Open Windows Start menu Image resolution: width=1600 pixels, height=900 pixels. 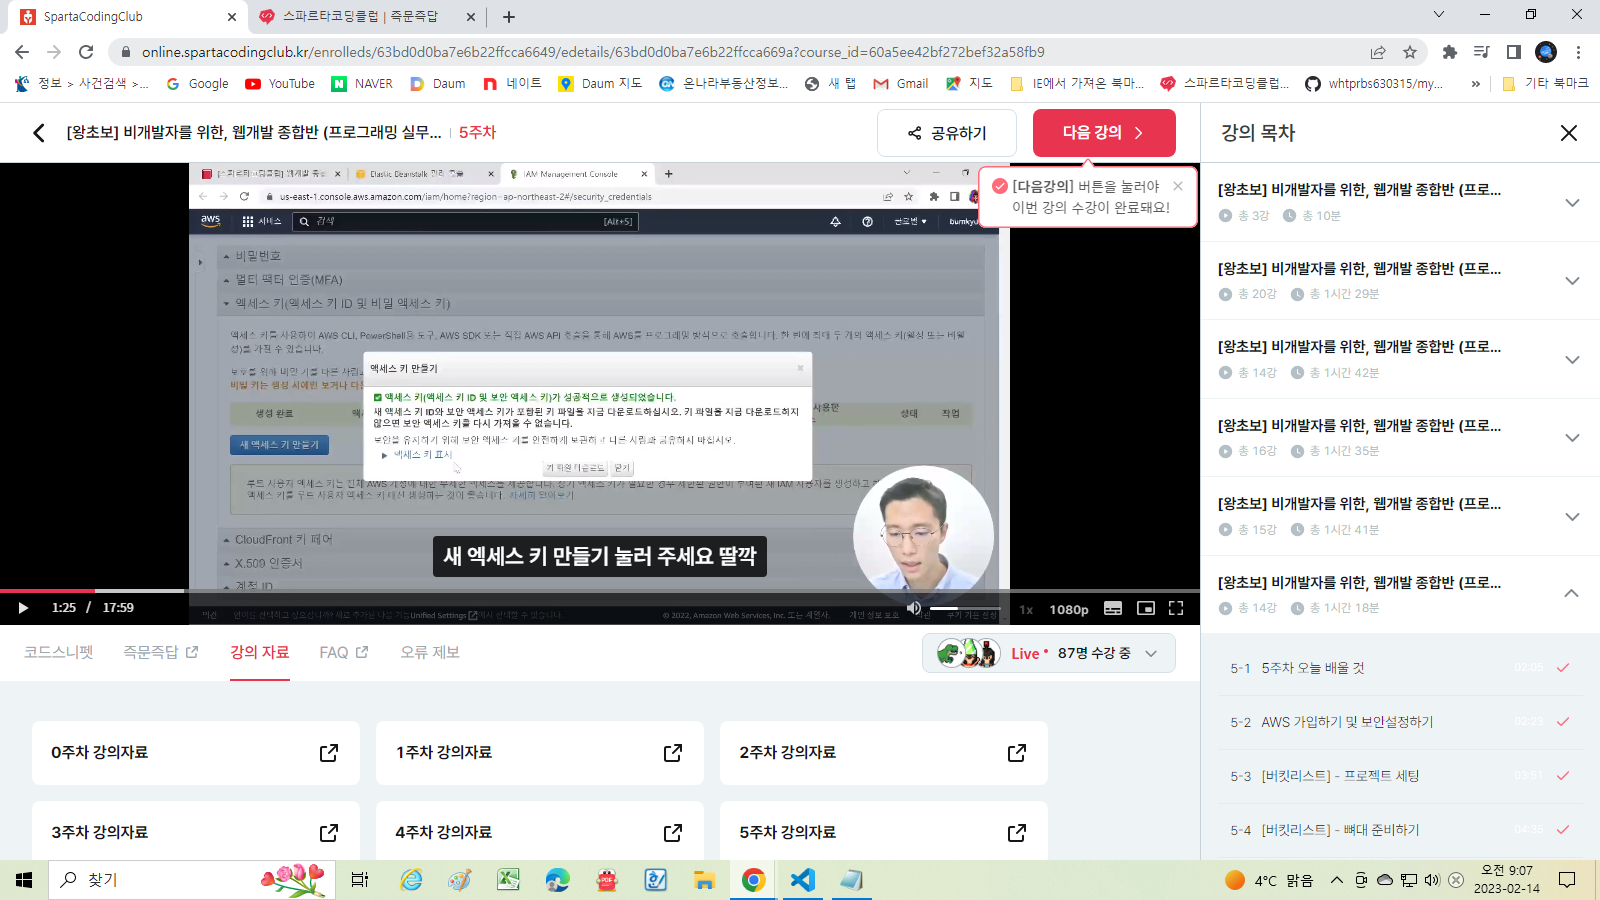(x=24, y=880)
